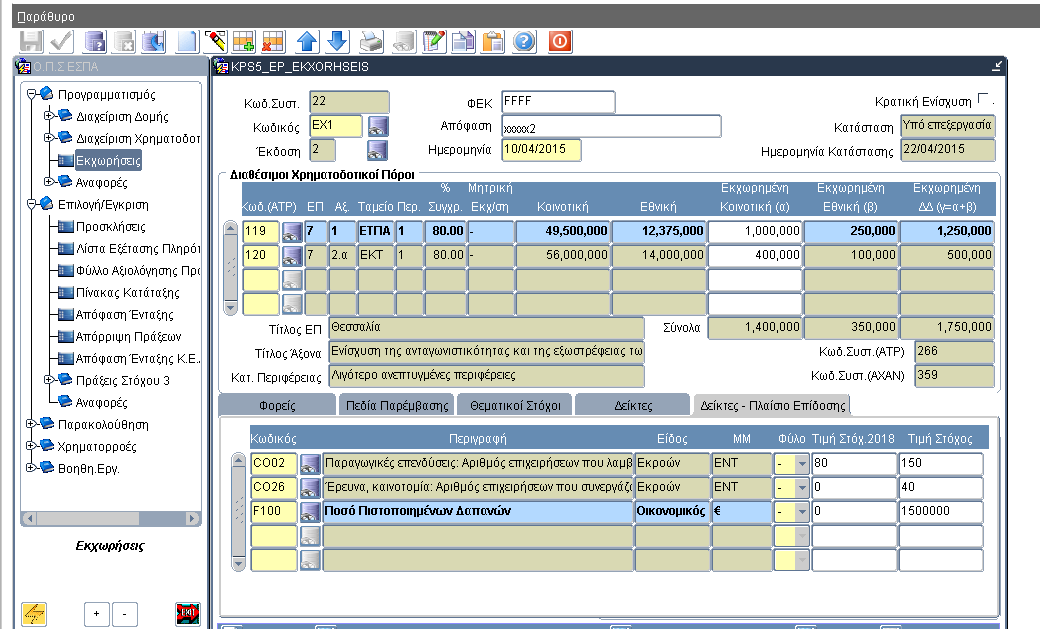The image size is (1040, 629).
Task: Click the Cancel Query database icon
Action: coord(124,41)
